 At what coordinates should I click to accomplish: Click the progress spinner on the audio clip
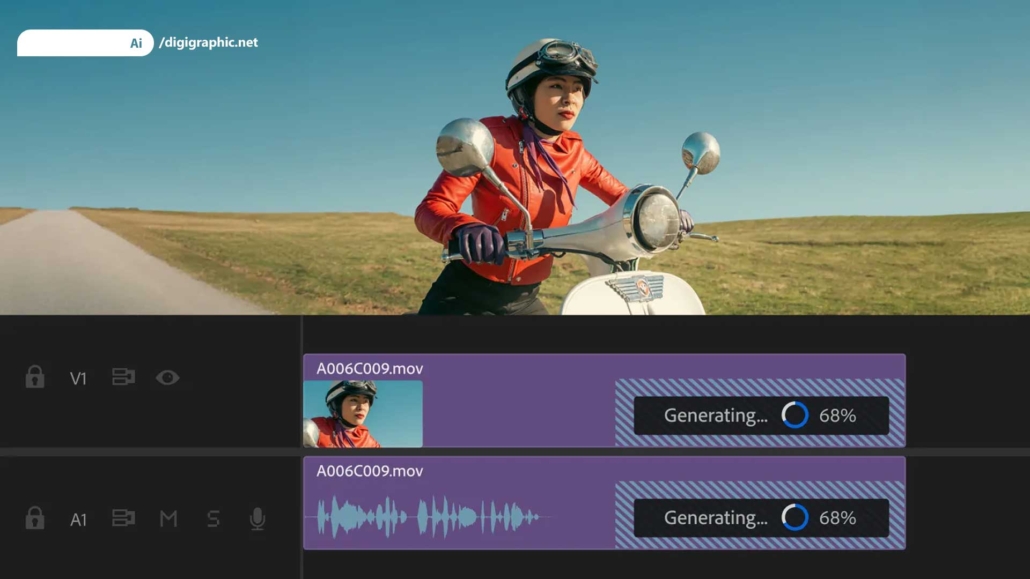click(795, 518)
